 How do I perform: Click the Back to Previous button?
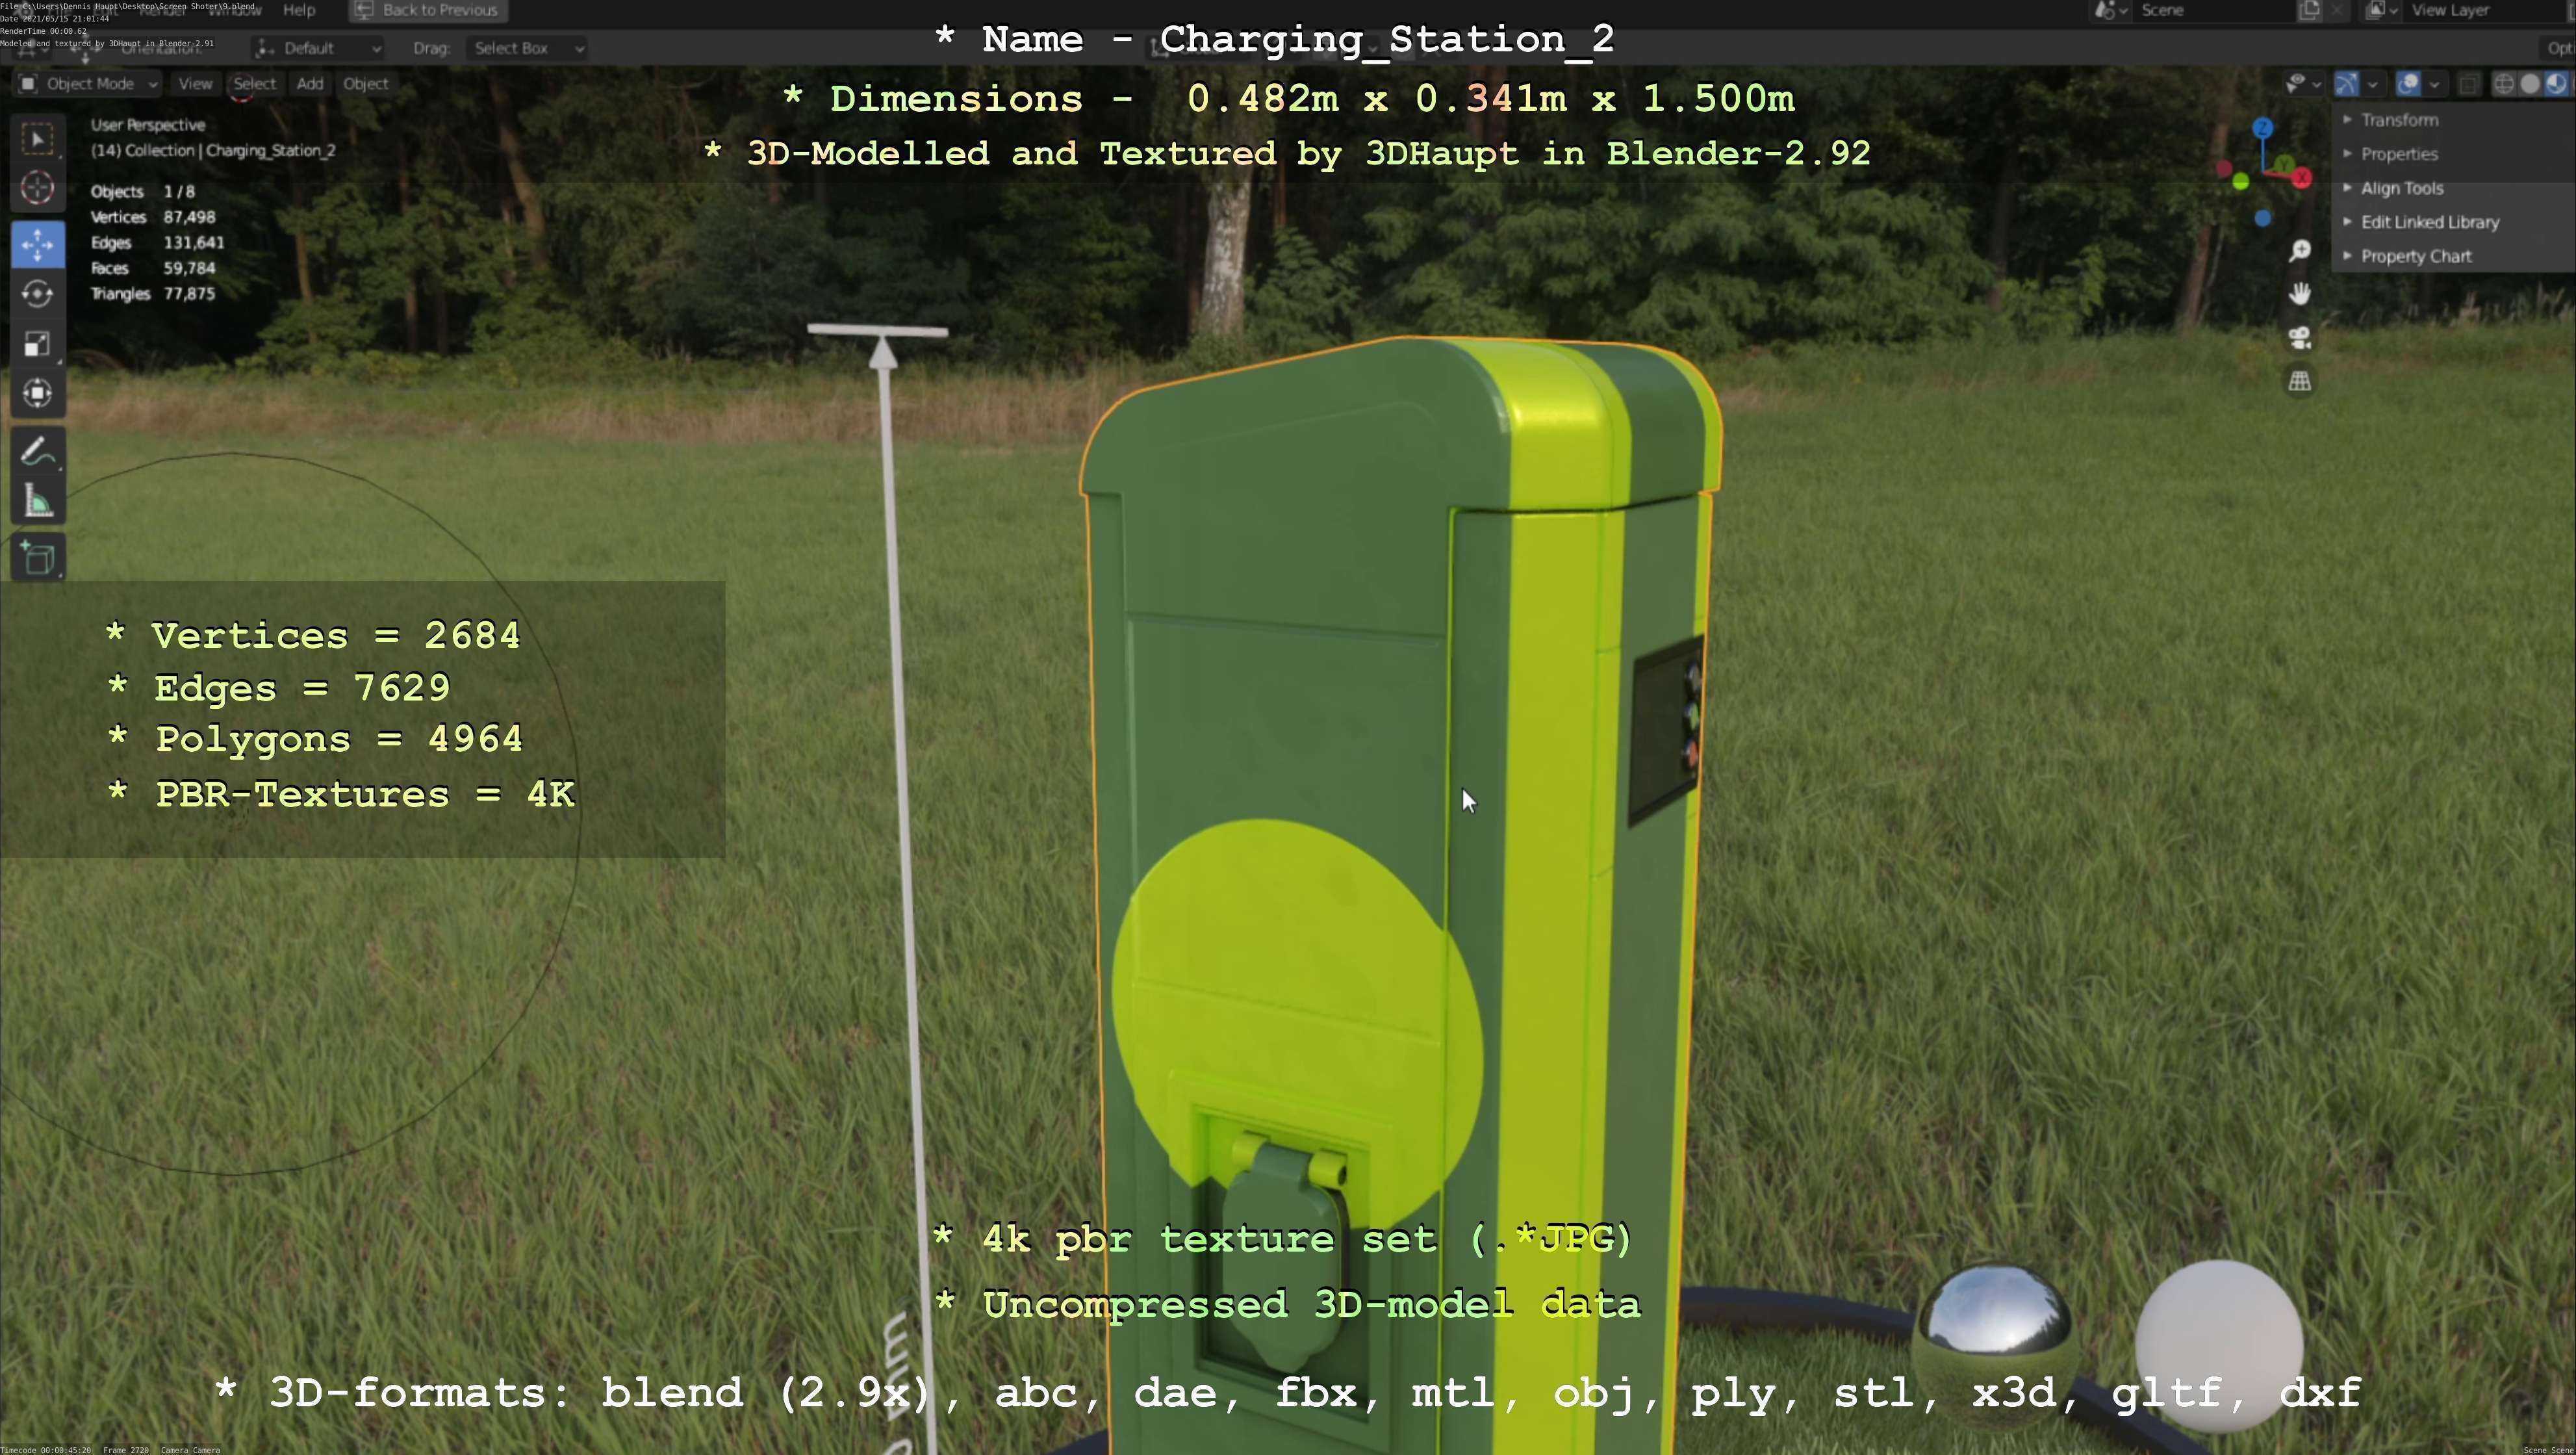coord(428,10)
